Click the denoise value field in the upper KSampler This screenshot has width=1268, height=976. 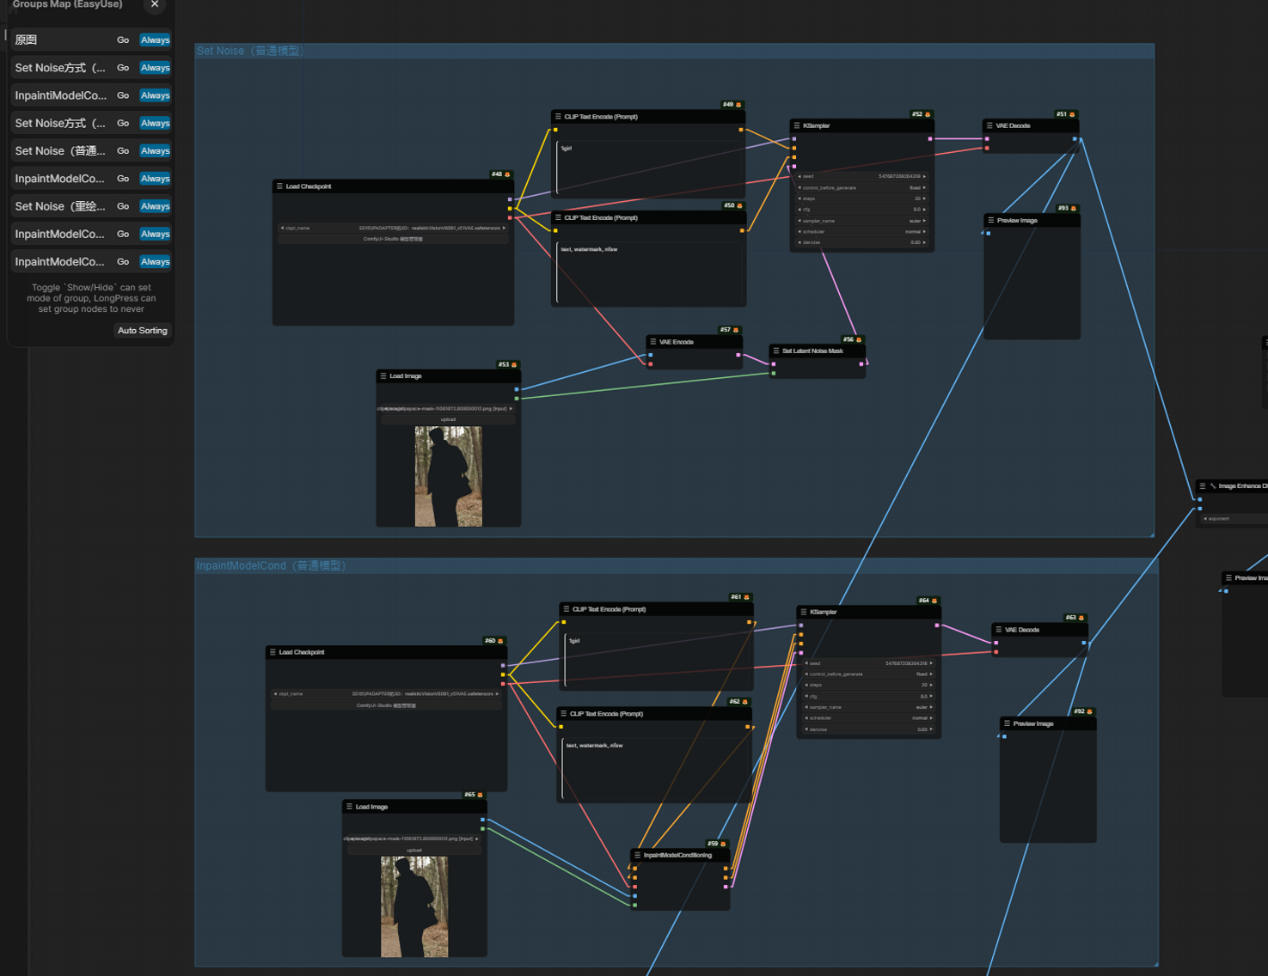[862, 242]
